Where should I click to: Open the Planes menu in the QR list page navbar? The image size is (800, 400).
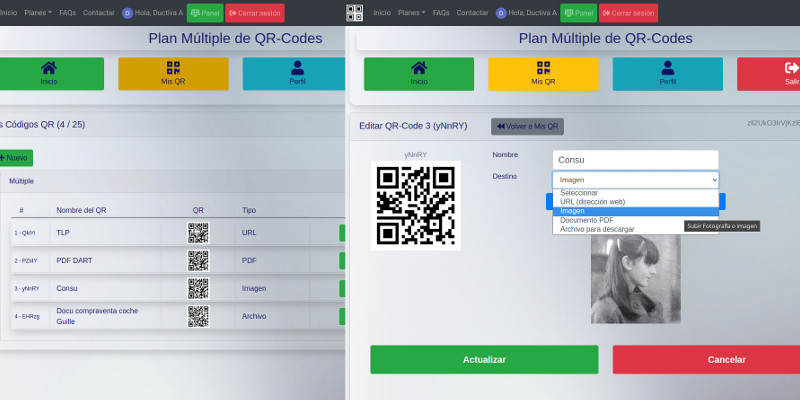[38, 13]
